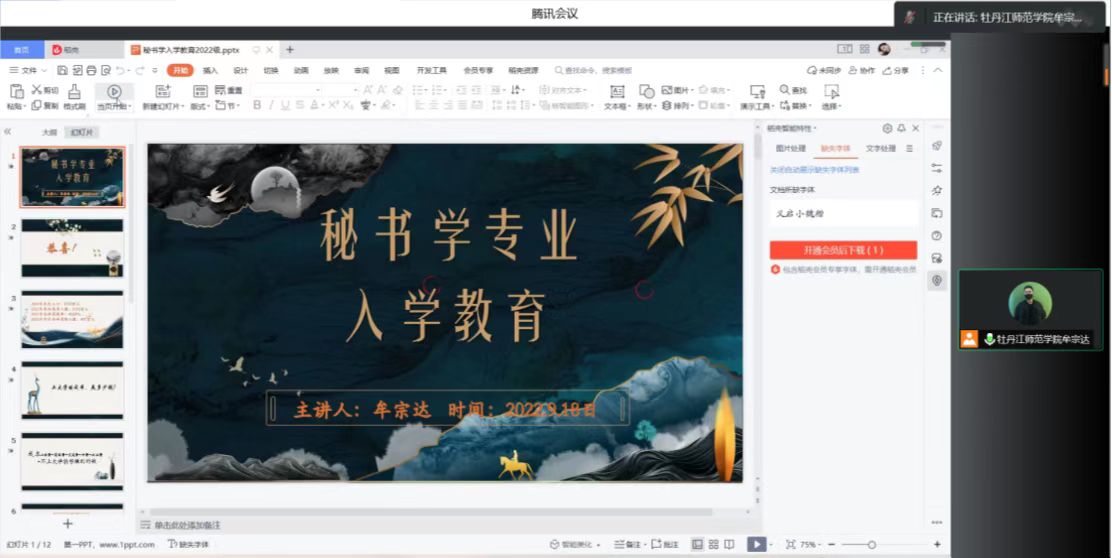This screenshot has height=558, width=1112.
Task: Click the Bold formatting icon
Action: pos(257,105)
